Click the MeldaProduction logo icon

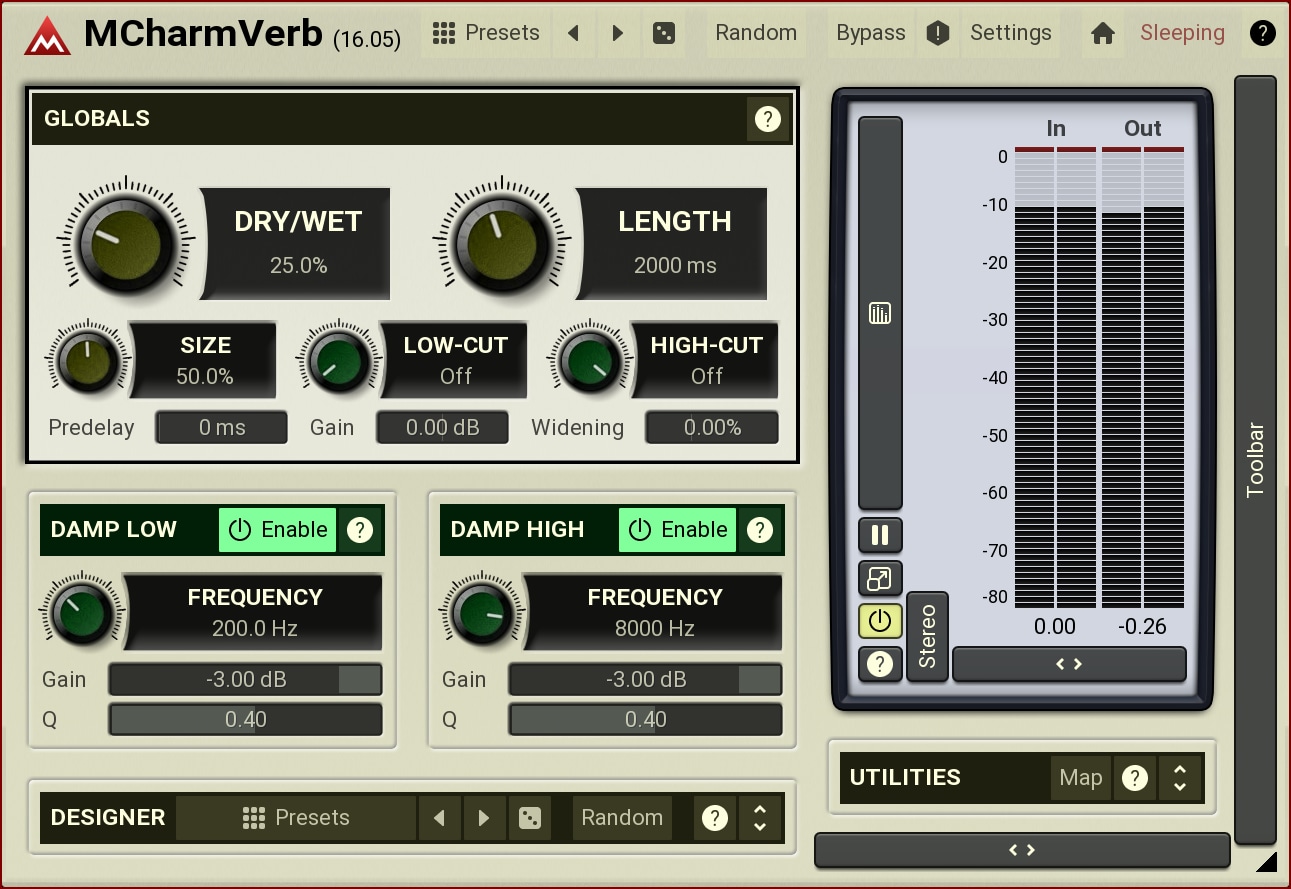point(47,34)
